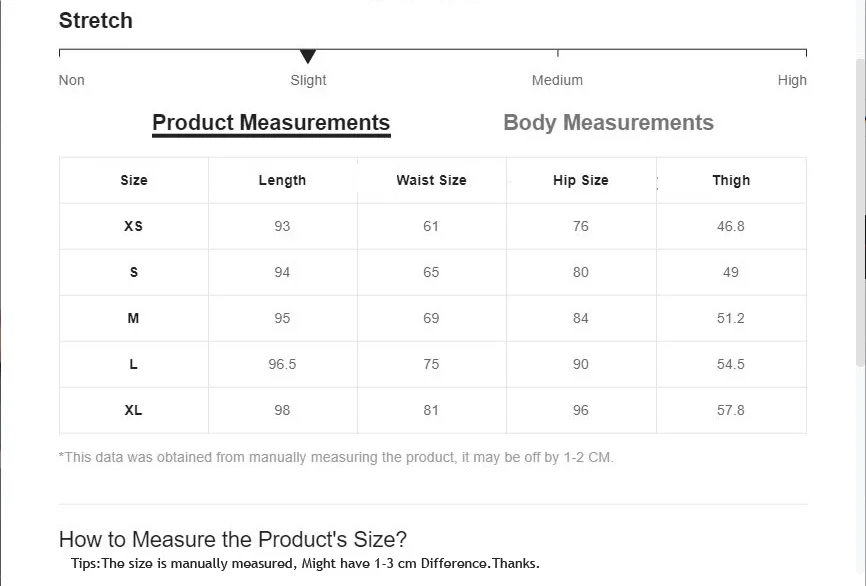Click the S size thigh value 49
Image resolution: width=866 pixels, height=586 pixels.
pyautogui.click(x=731, y=272)
